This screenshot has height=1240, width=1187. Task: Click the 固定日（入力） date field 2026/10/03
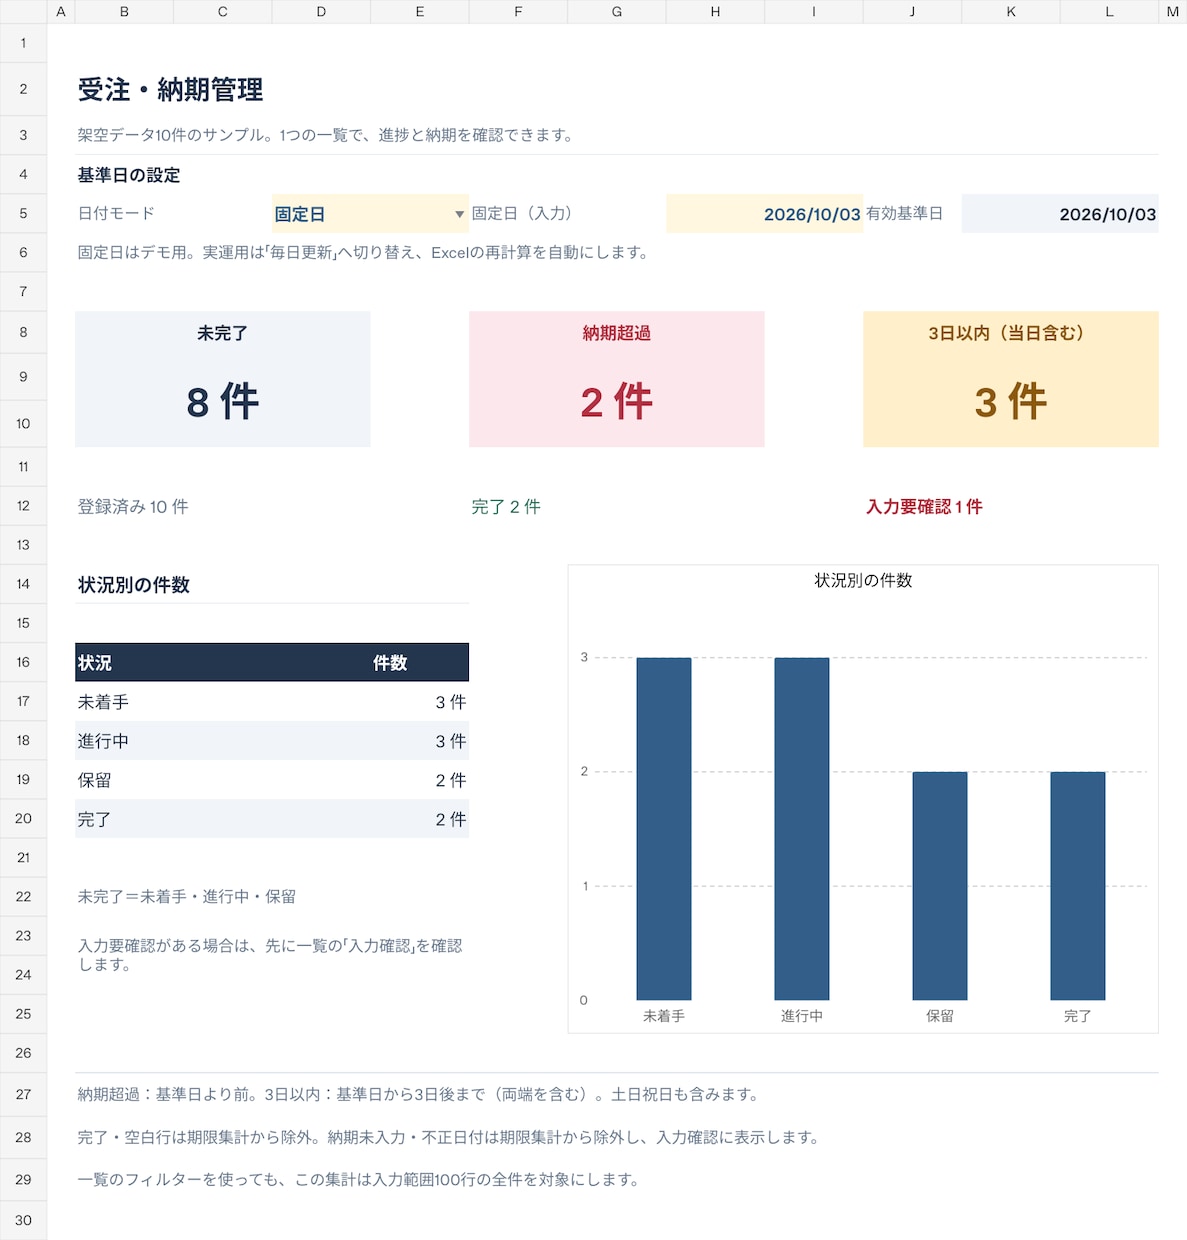click(764, 214)
